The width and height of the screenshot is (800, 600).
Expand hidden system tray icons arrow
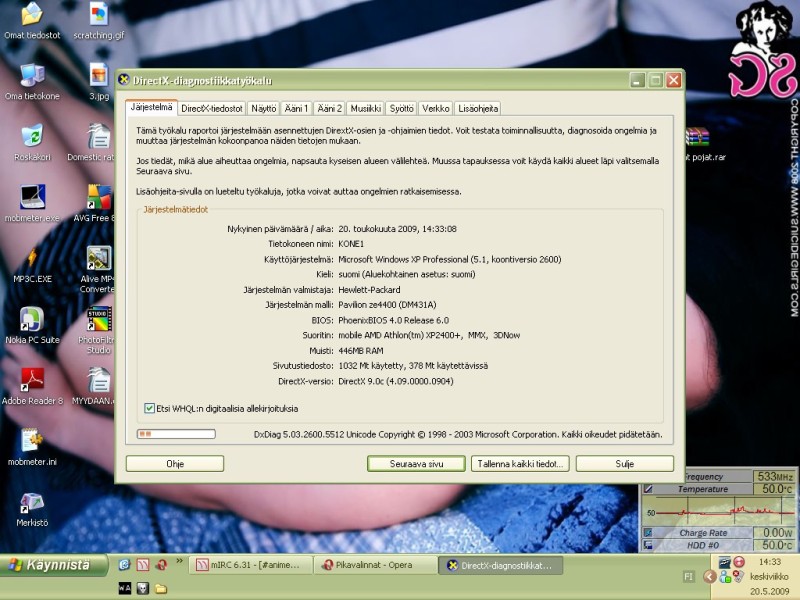709,577
